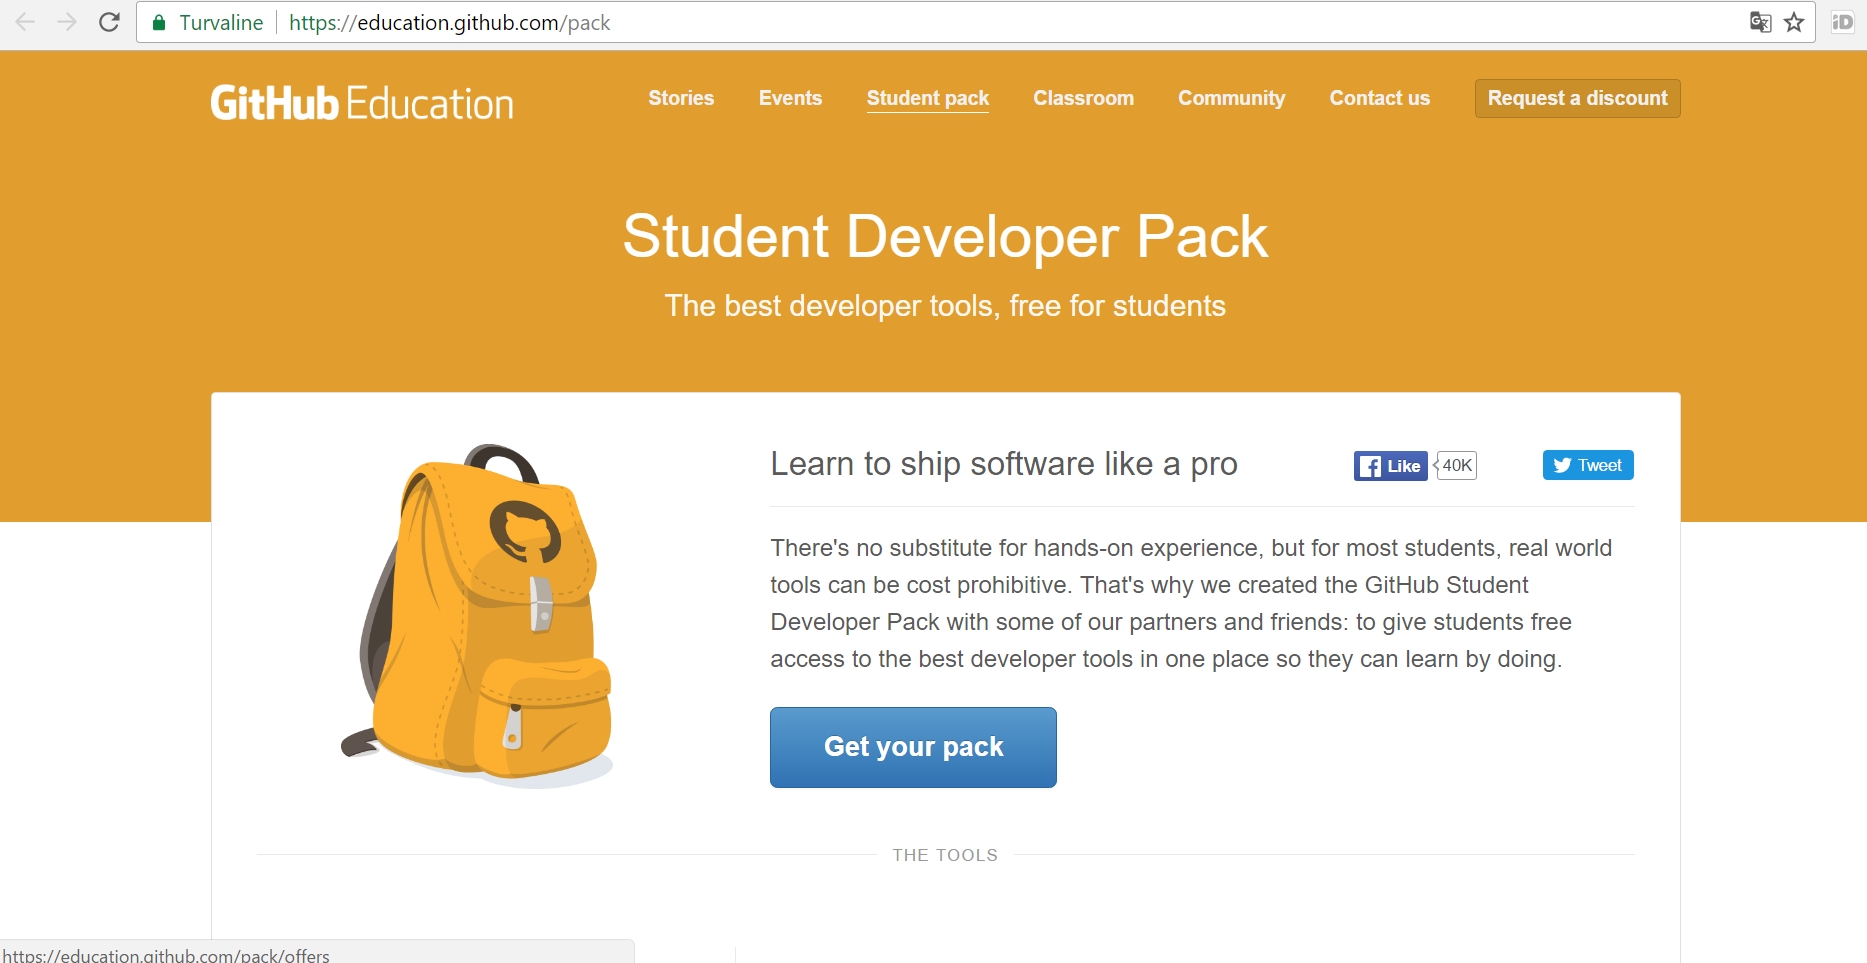Click the 'The best developer tools' subtitle
The height and width of the screenshot is (963, 1867).
pos(945,306)
